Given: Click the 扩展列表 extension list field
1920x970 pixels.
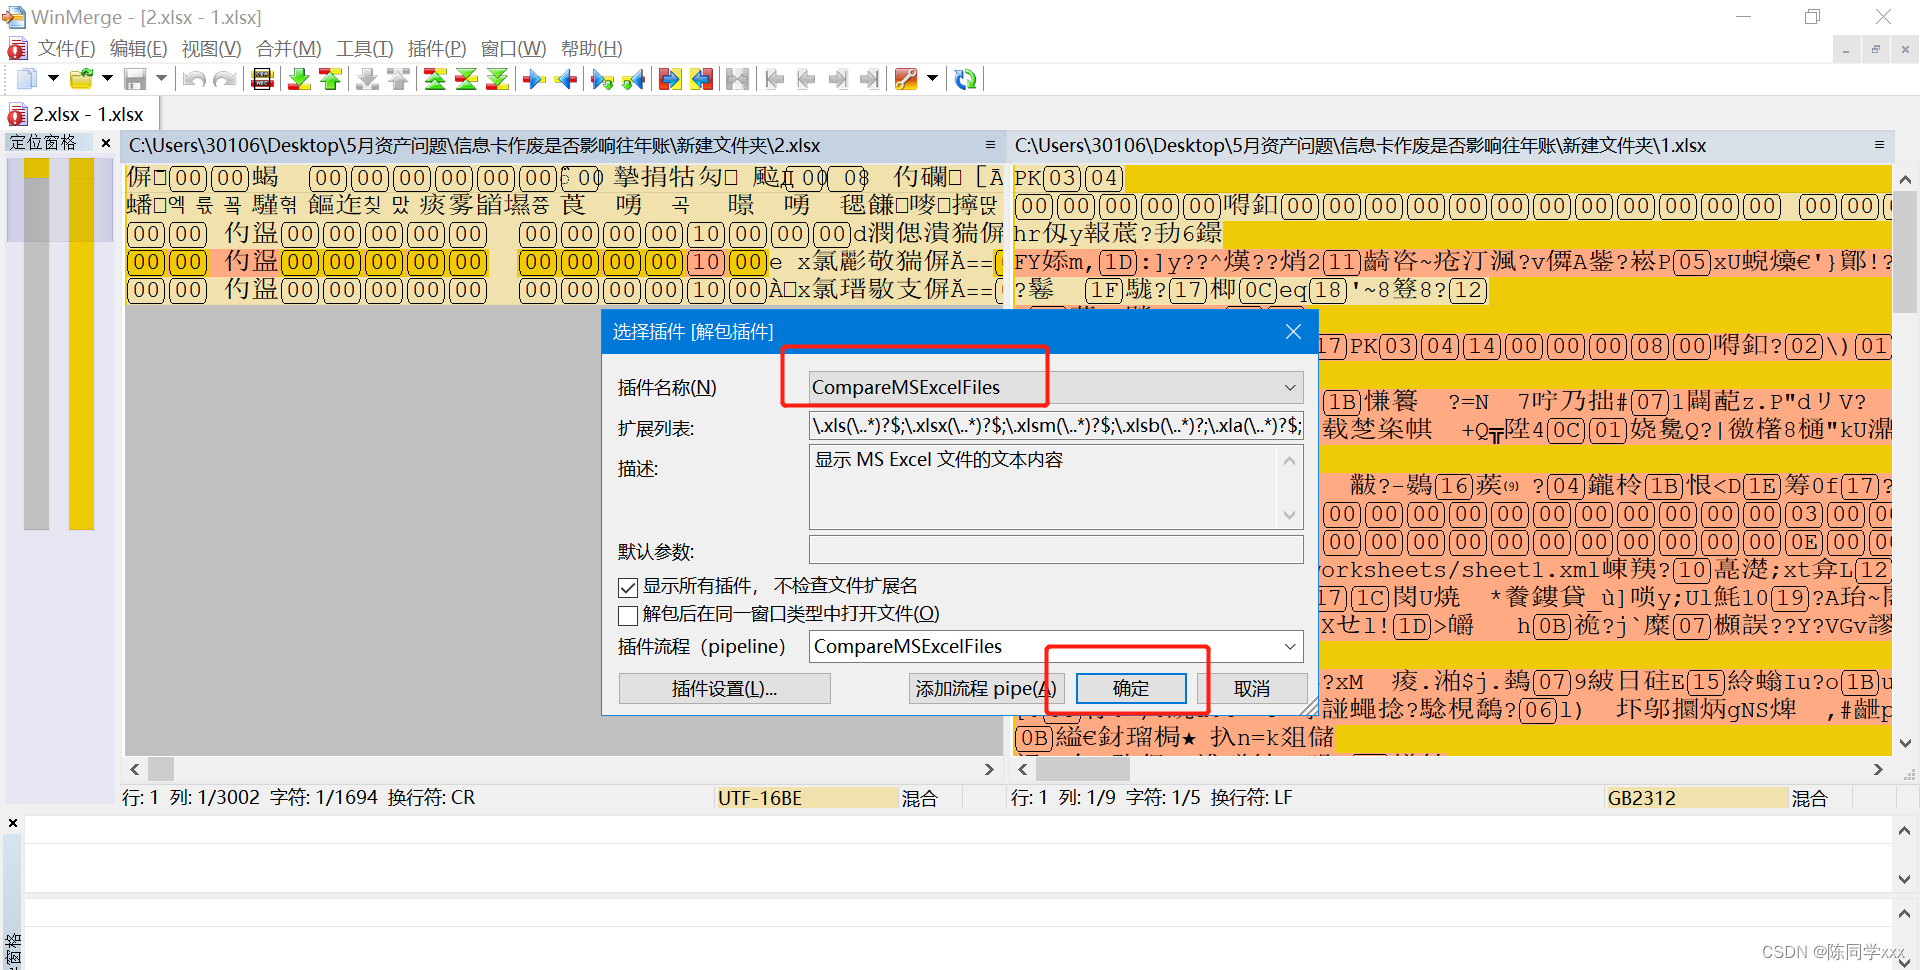Looking at the screenshot, I should click(1056, 426).
